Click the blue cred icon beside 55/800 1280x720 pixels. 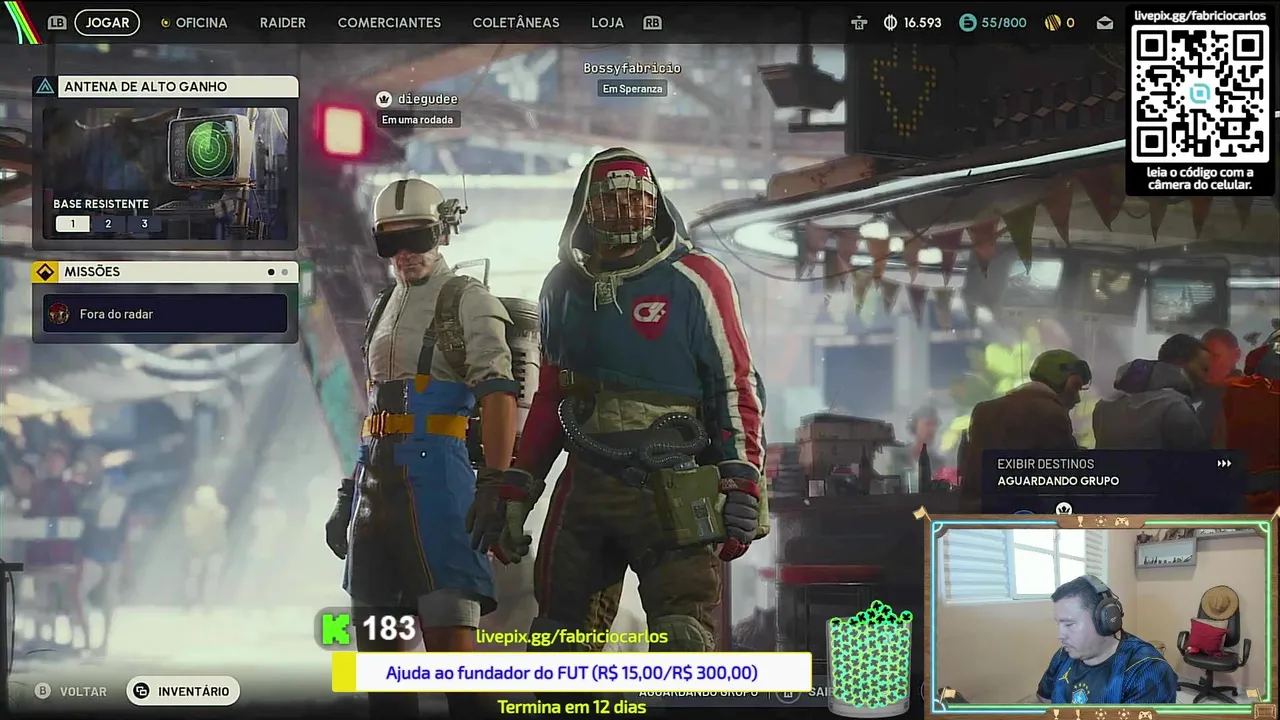coord(967,22)
